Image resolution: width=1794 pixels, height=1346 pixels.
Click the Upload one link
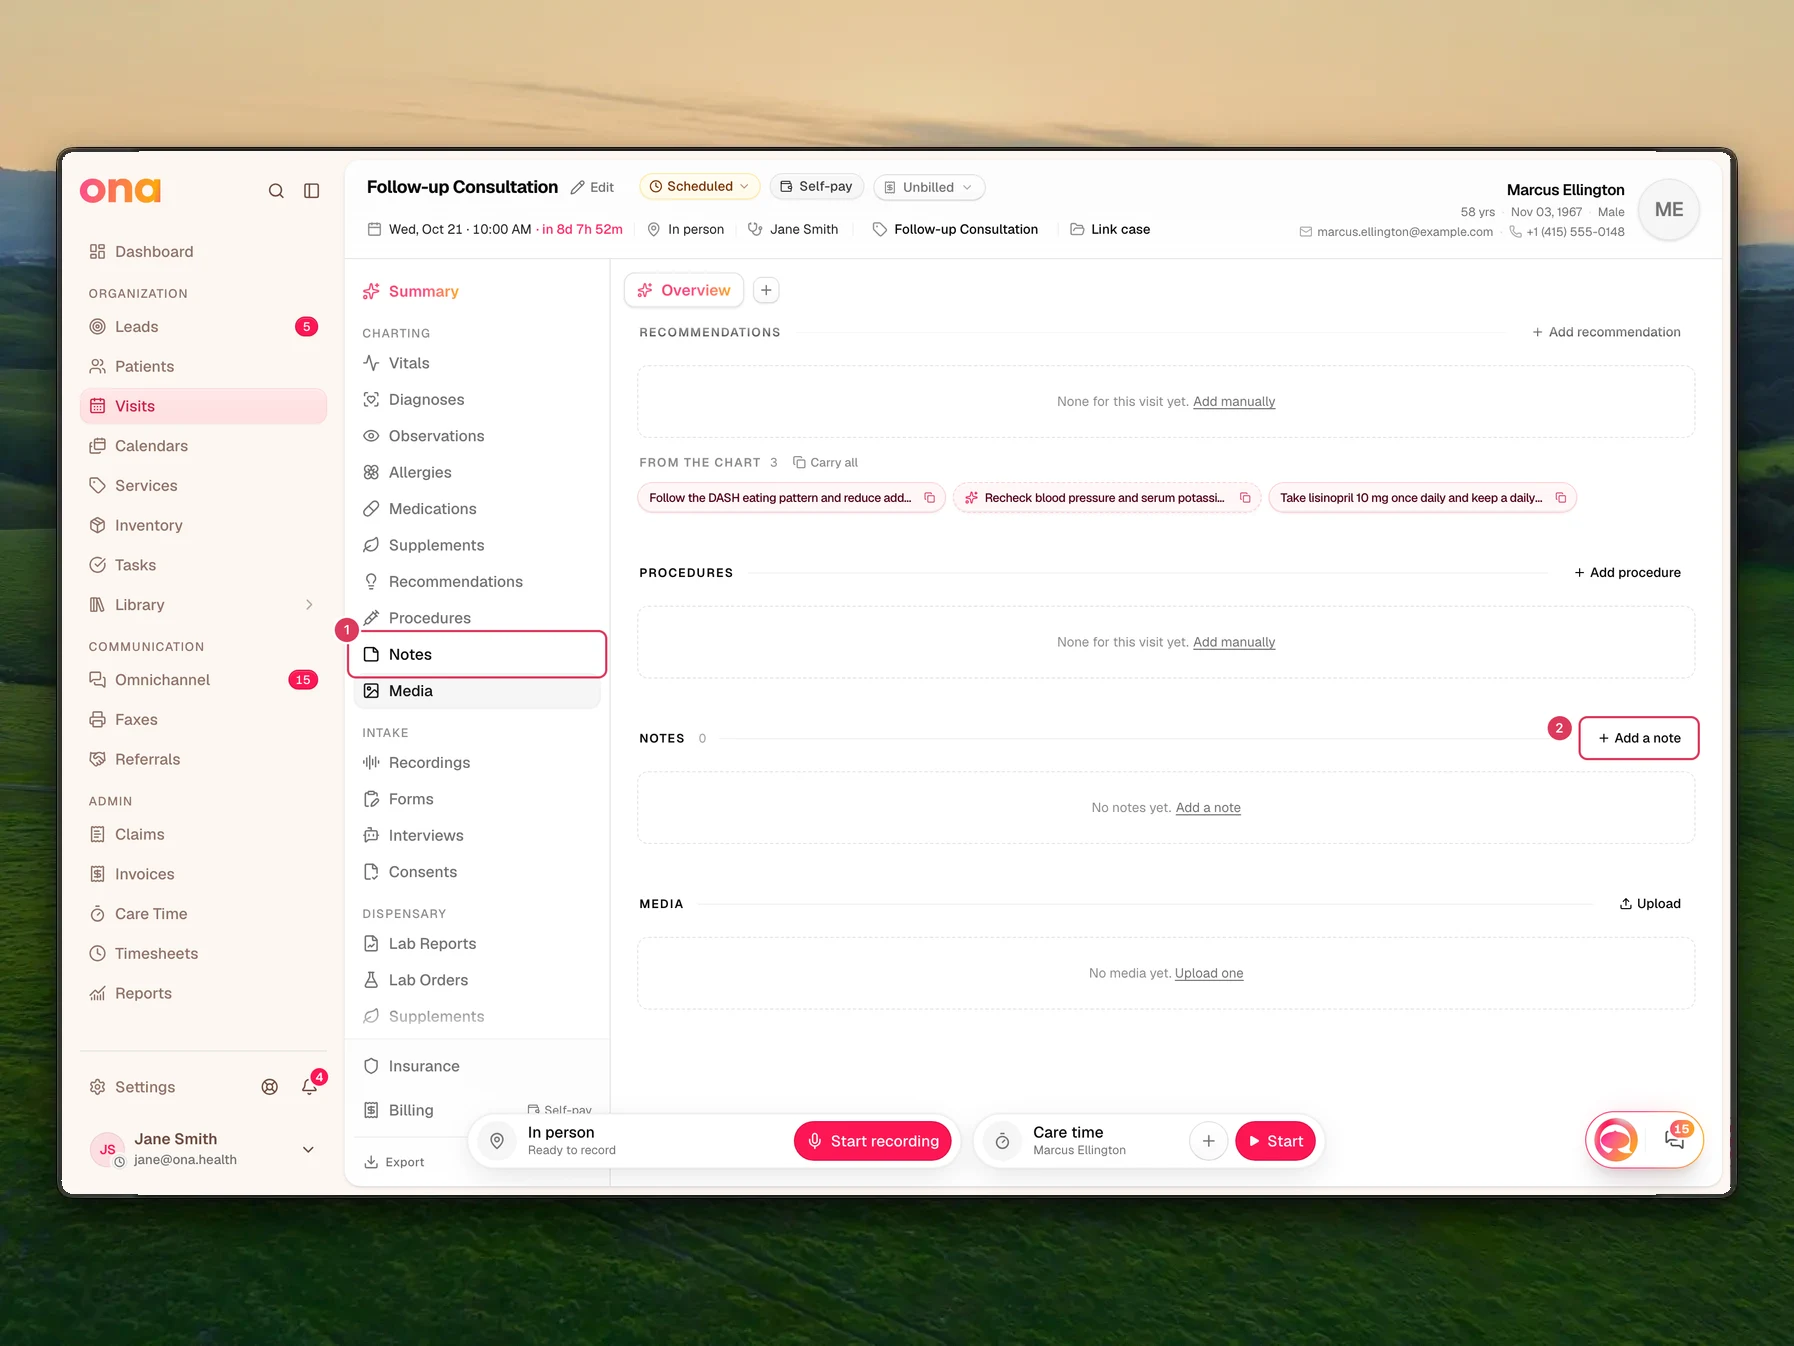1209,974
